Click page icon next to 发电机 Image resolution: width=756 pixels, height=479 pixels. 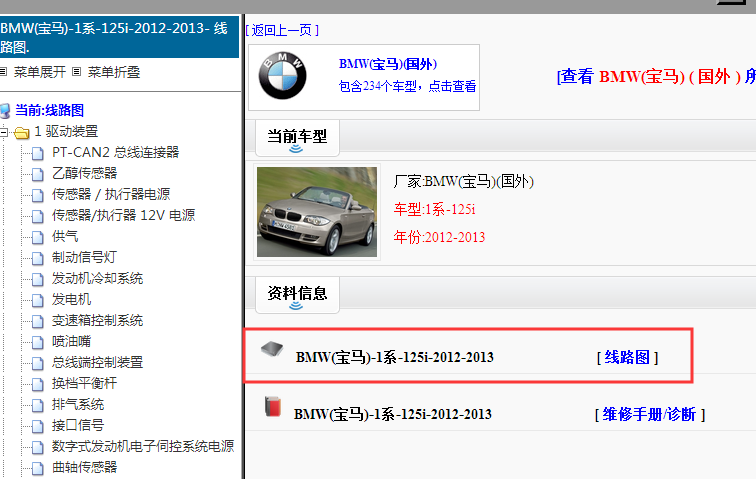point(38,301)
